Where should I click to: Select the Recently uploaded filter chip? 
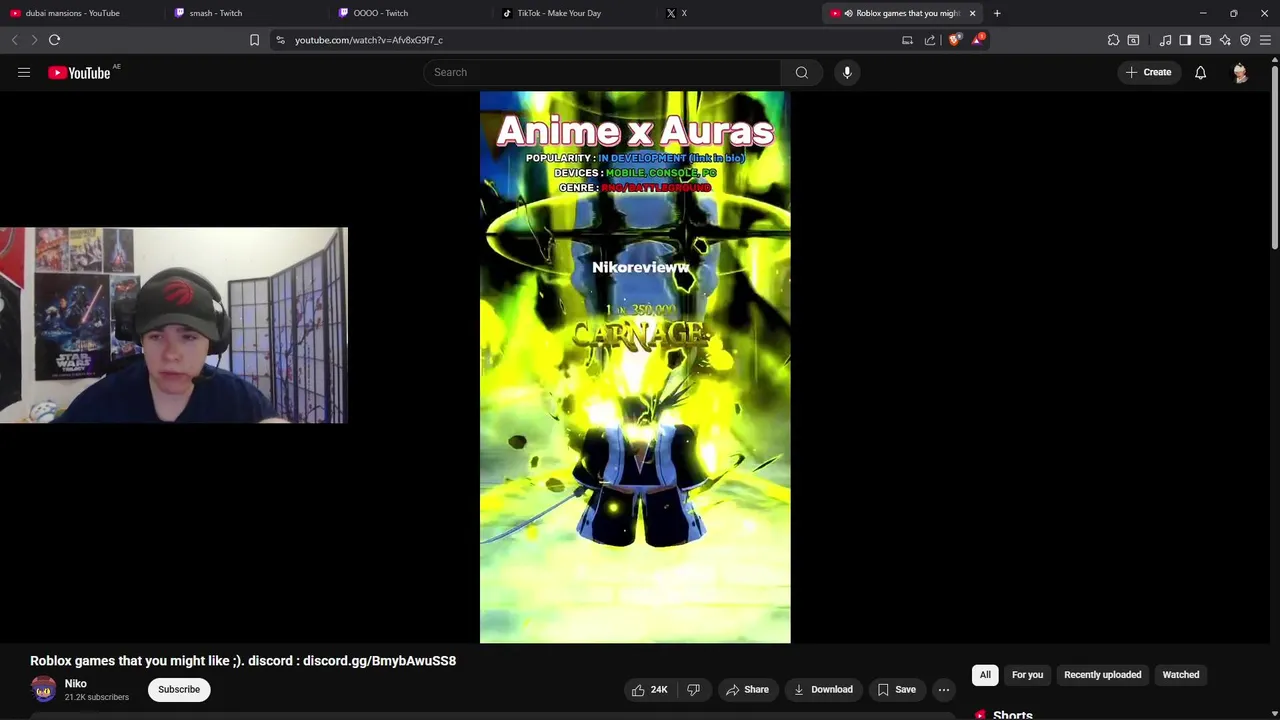[x=1102, y=675]
